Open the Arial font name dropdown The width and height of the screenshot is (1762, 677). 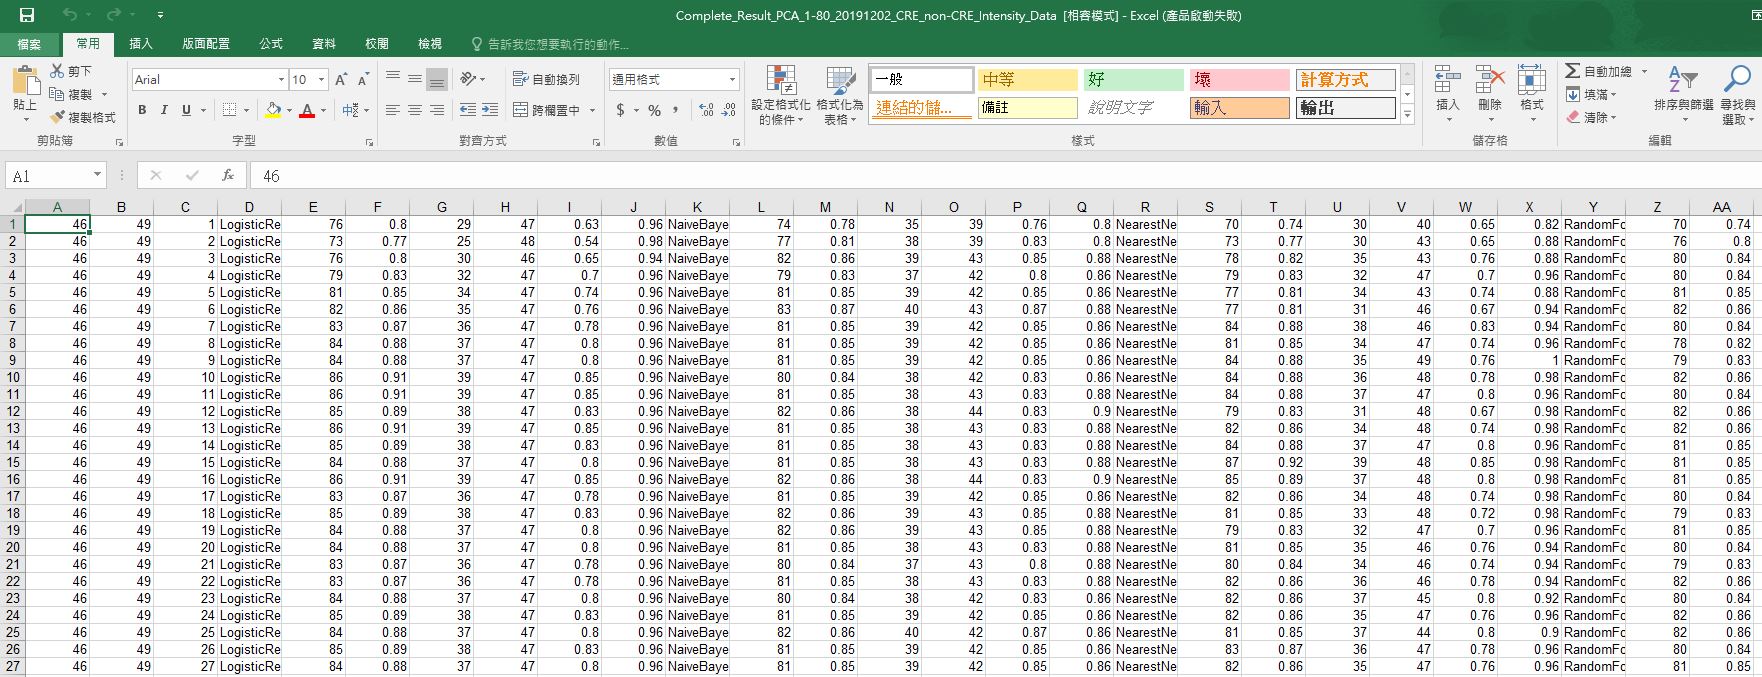pos(281,79)
